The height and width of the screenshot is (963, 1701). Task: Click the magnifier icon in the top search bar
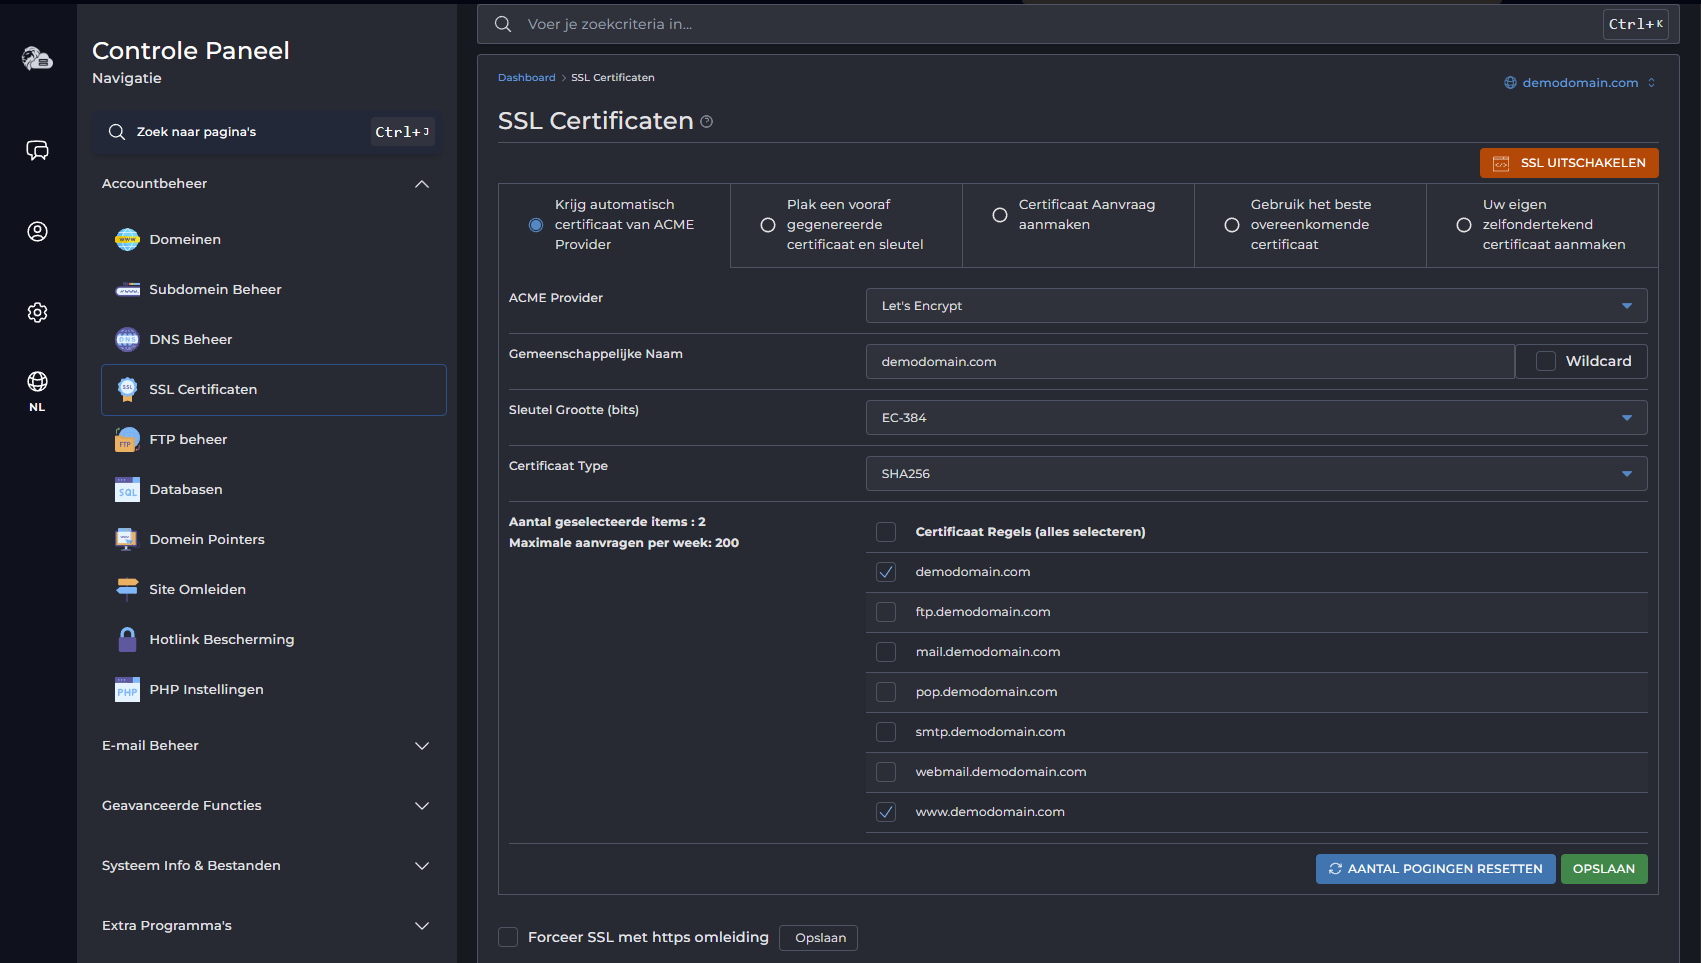503,24
